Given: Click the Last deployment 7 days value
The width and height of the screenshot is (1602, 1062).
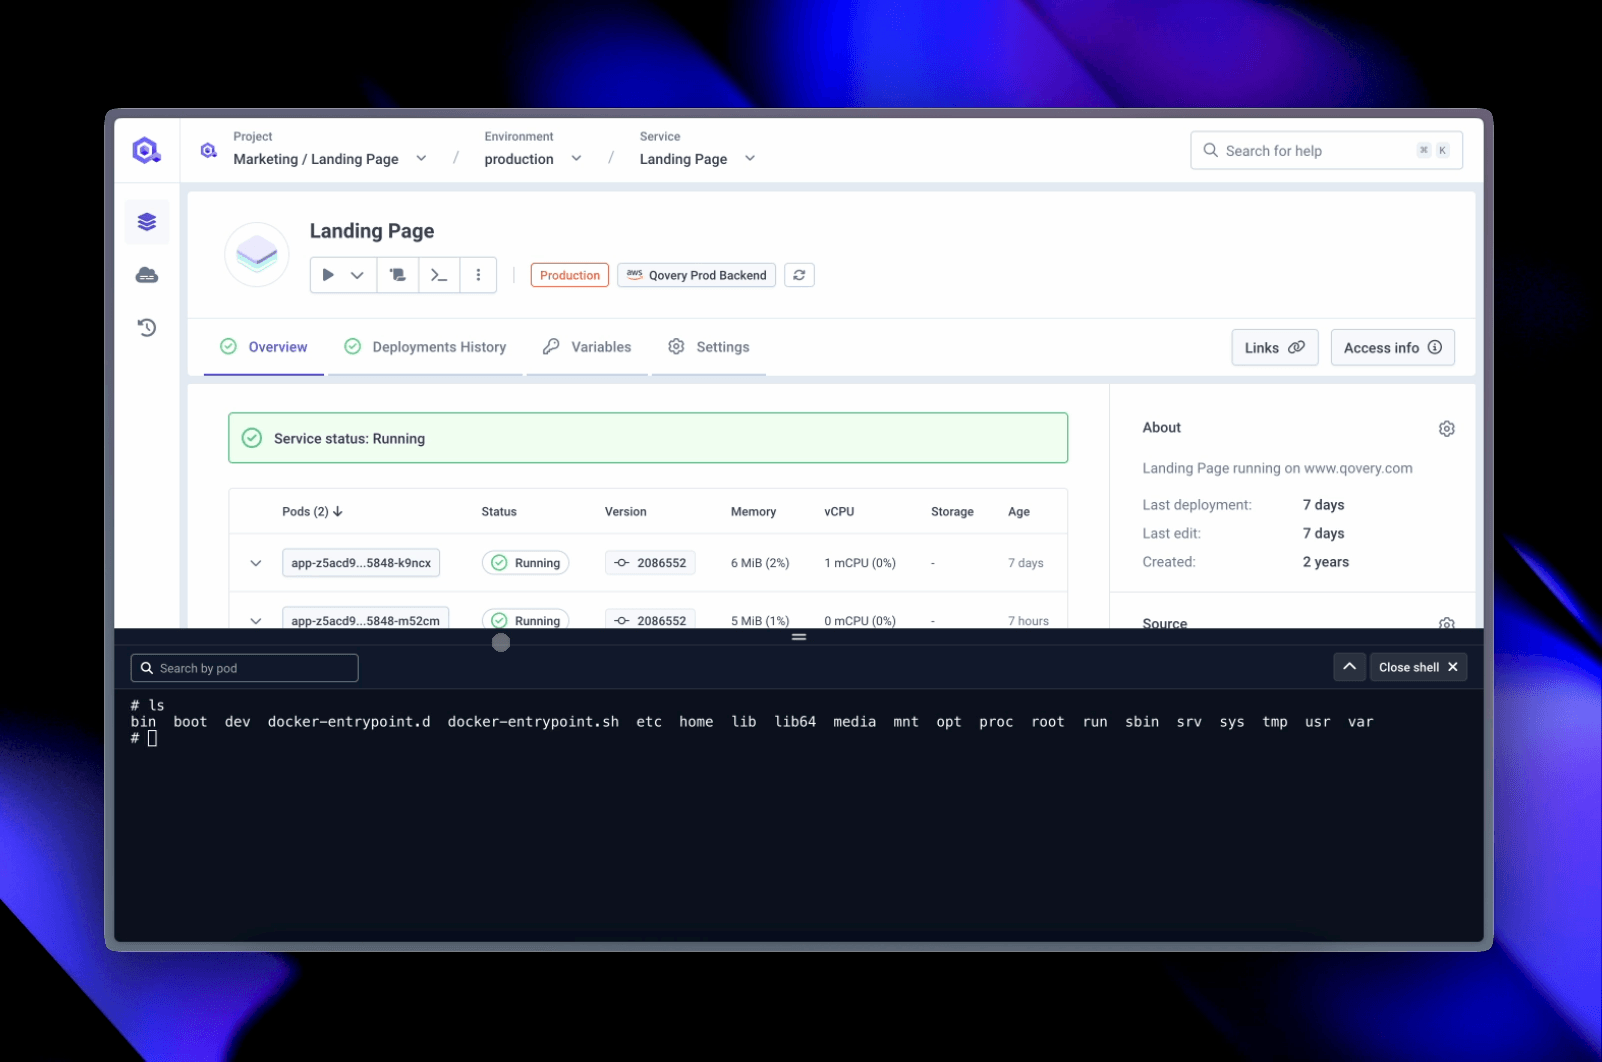Looking at the screenshot, I should tap(1323, 505).
